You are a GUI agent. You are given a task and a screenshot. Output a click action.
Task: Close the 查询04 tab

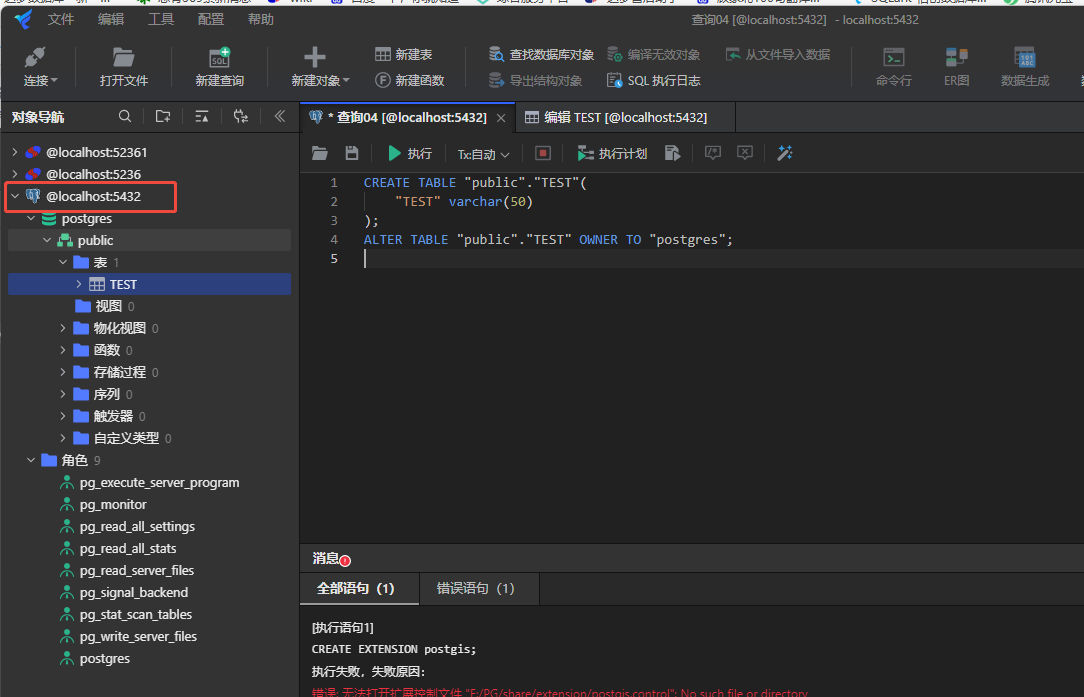pos(501,118)
